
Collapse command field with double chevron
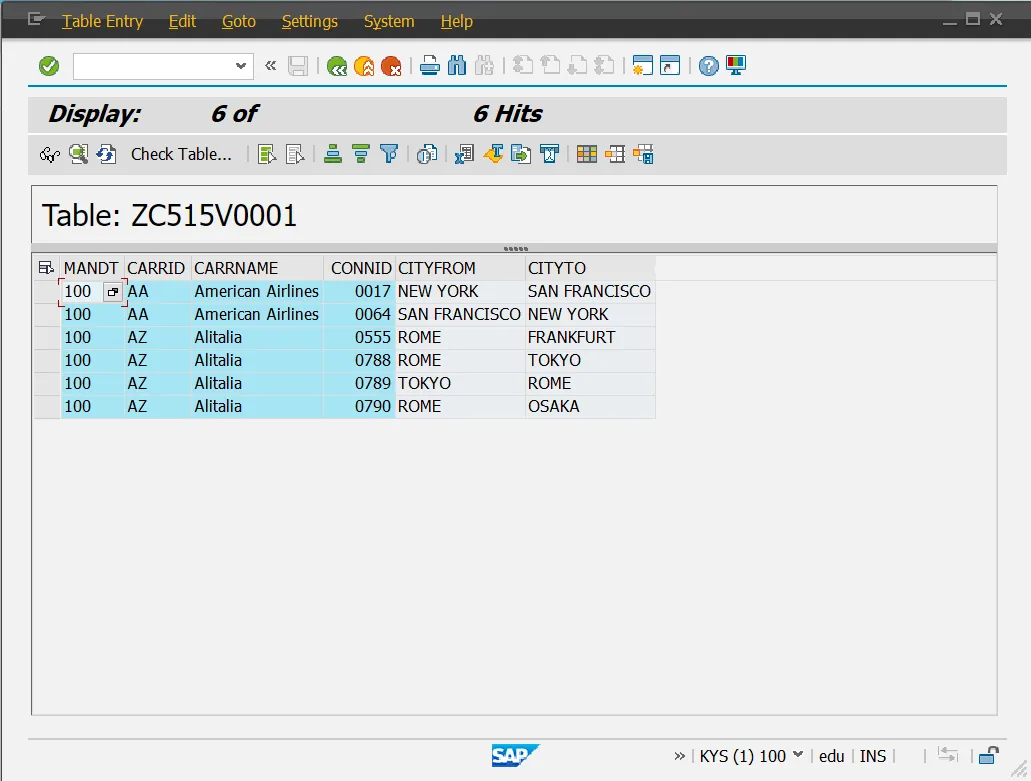(270, 65)
